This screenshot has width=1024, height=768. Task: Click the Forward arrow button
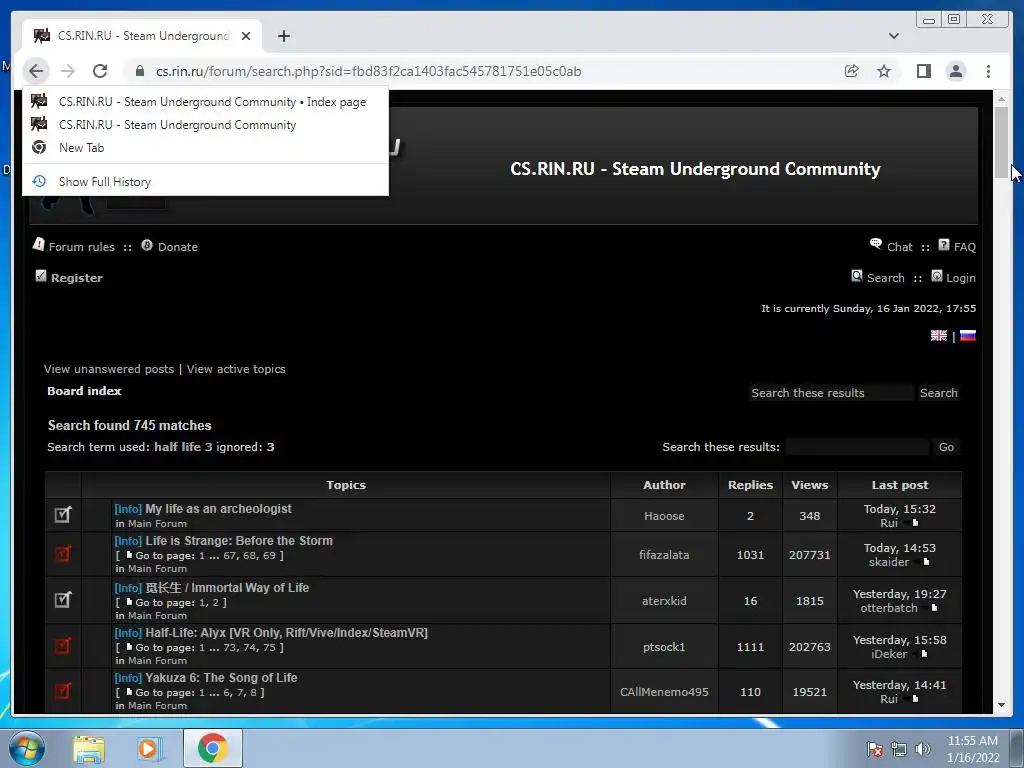[x=68, y=71]
